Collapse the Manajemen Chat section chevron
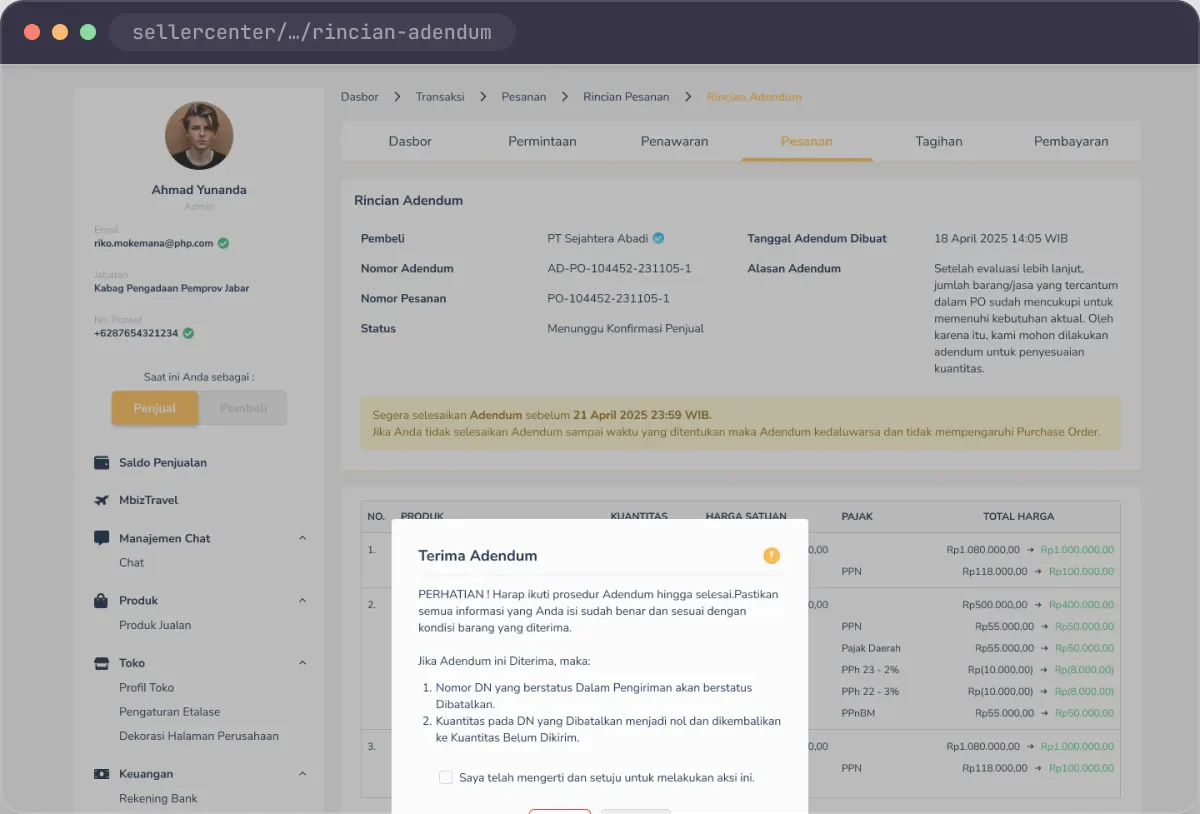 pyautogui.click(x=303, y=538)
